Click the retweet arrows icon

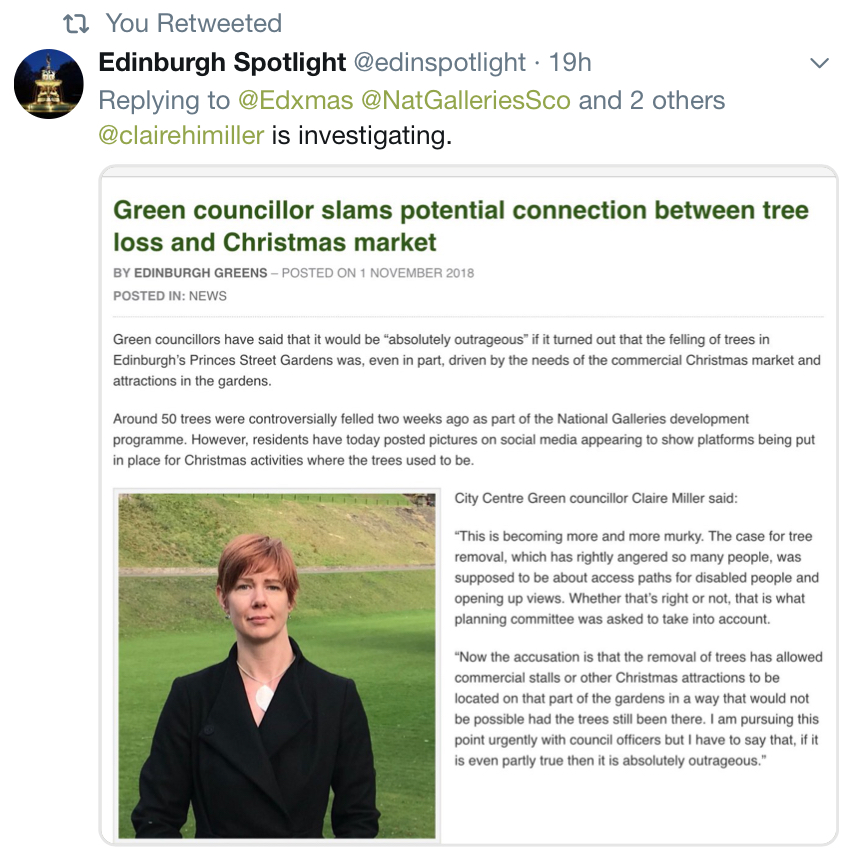76,24
